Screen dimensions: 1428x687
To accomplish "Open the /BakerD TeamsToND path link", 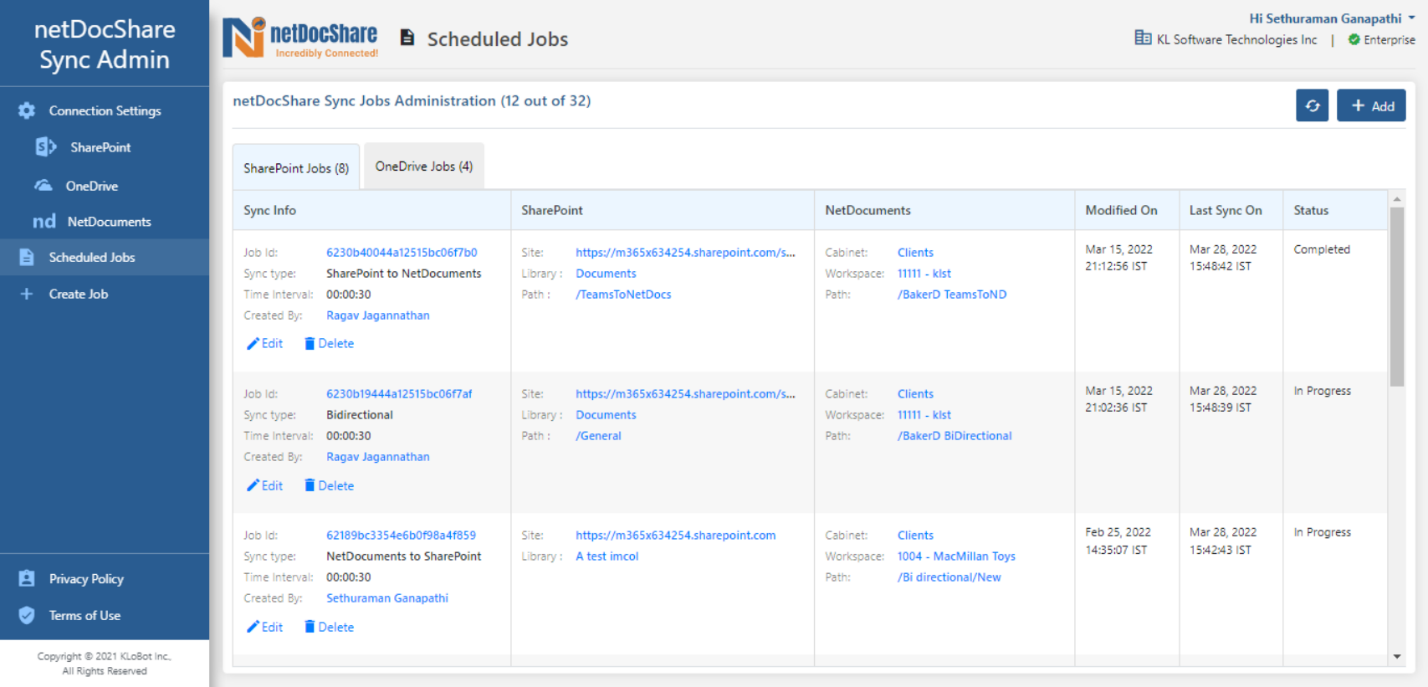I will [952, 294].
